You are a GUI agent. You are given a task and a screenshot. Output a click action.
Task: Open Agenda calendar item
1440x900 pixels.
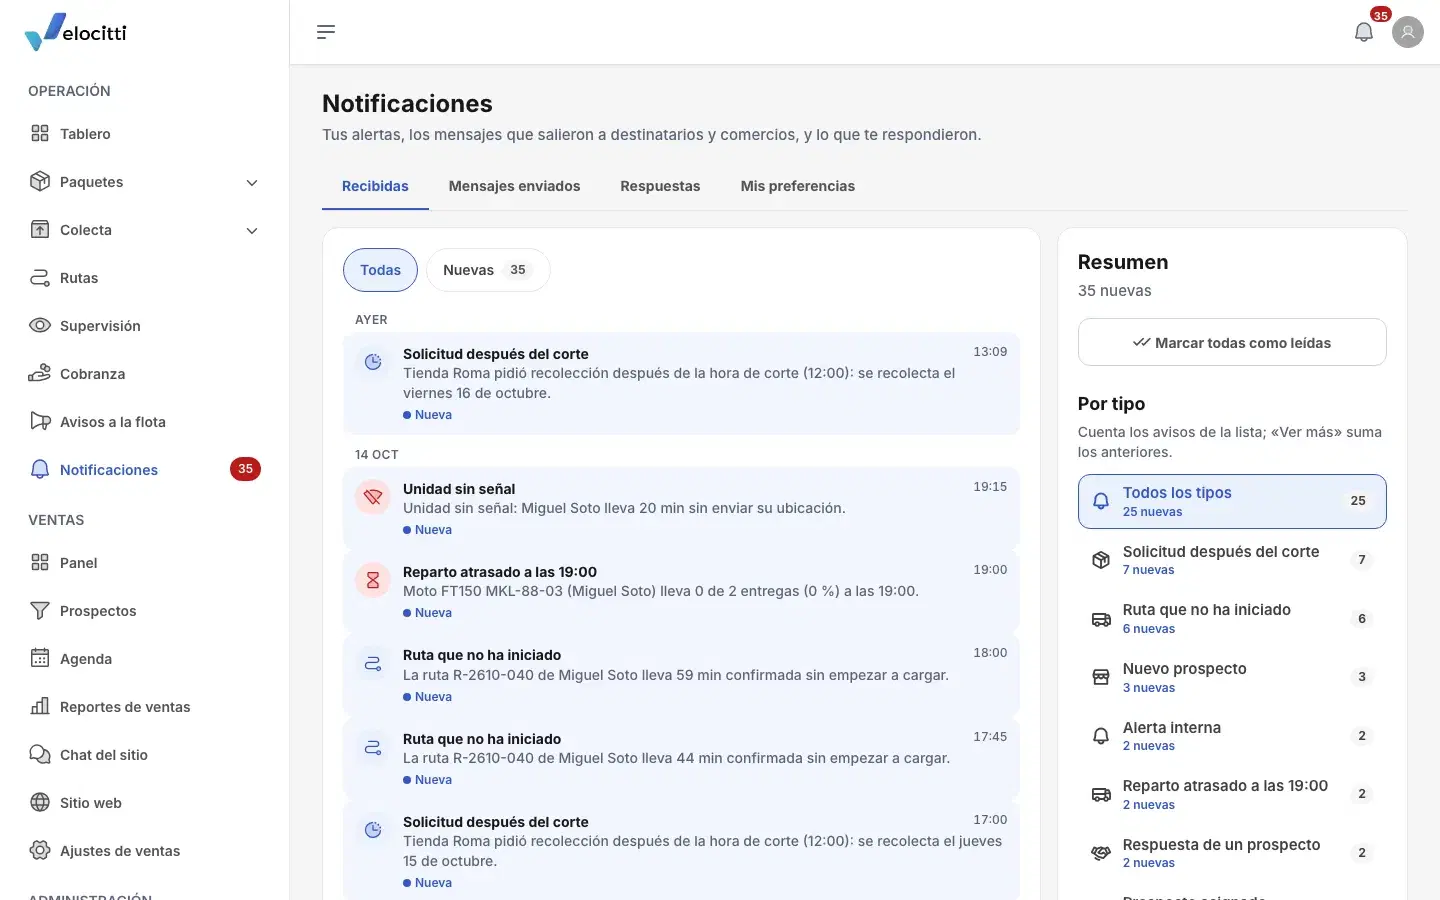pyautogui.click(x=144, y=659)
